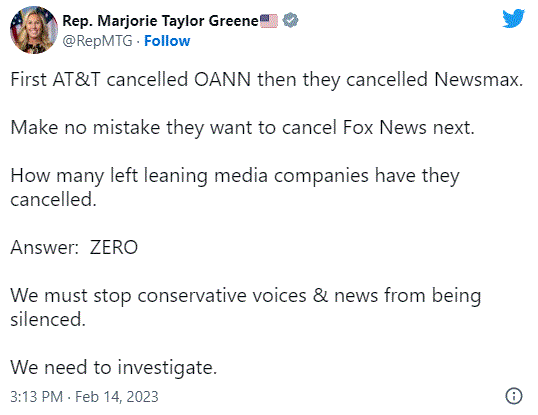Click the US flag emoji after Greene
The width and height of the screenshot is (538, 415).
point(269,21)
